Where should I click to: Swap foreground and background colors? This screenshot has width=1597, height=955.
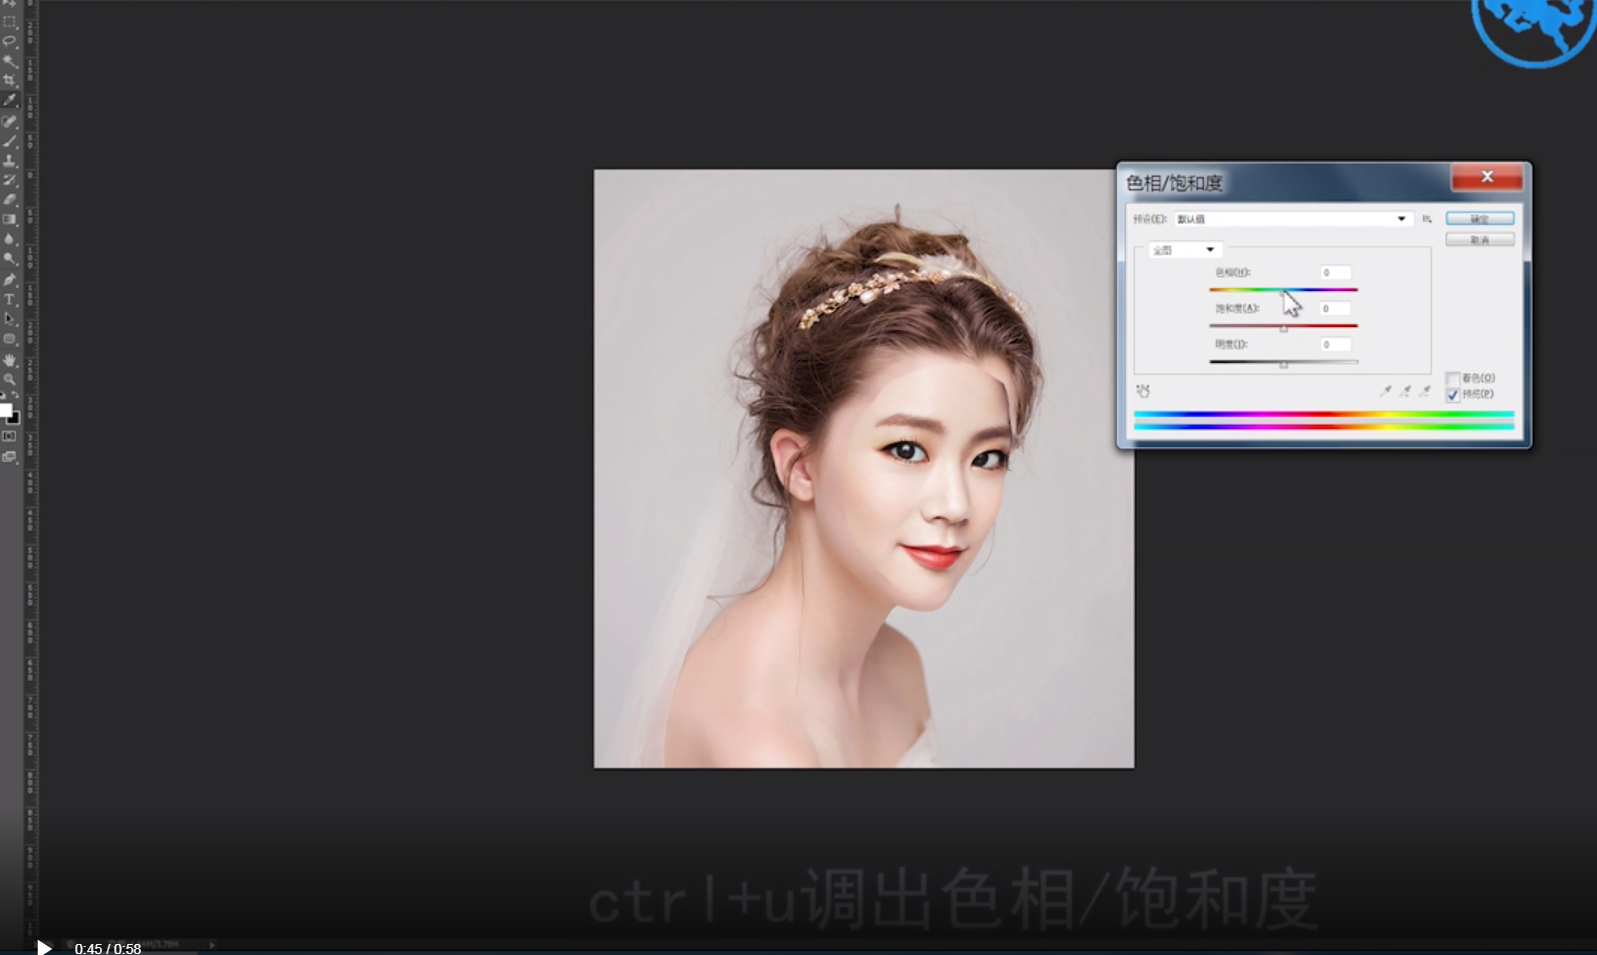click(x=15, y=397)
